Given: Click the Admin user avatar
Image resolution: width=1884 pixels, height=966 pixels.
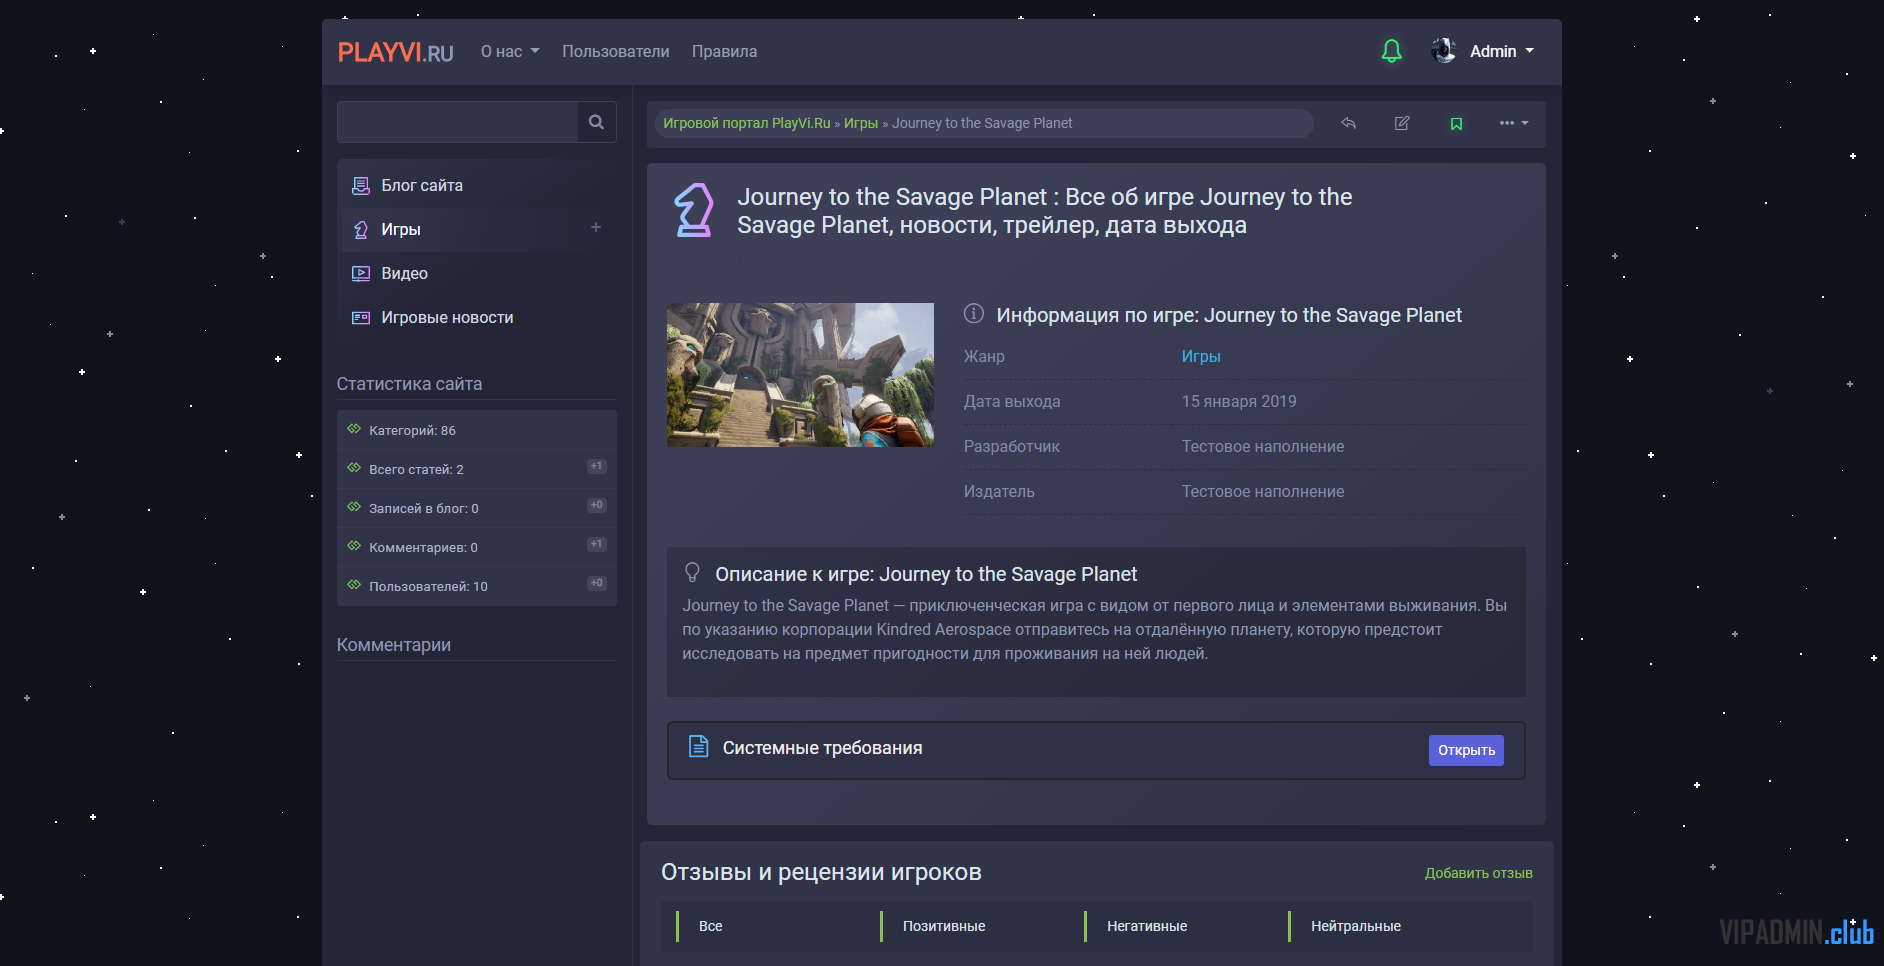Looking at the screenshot, I should click(1443, 50).
